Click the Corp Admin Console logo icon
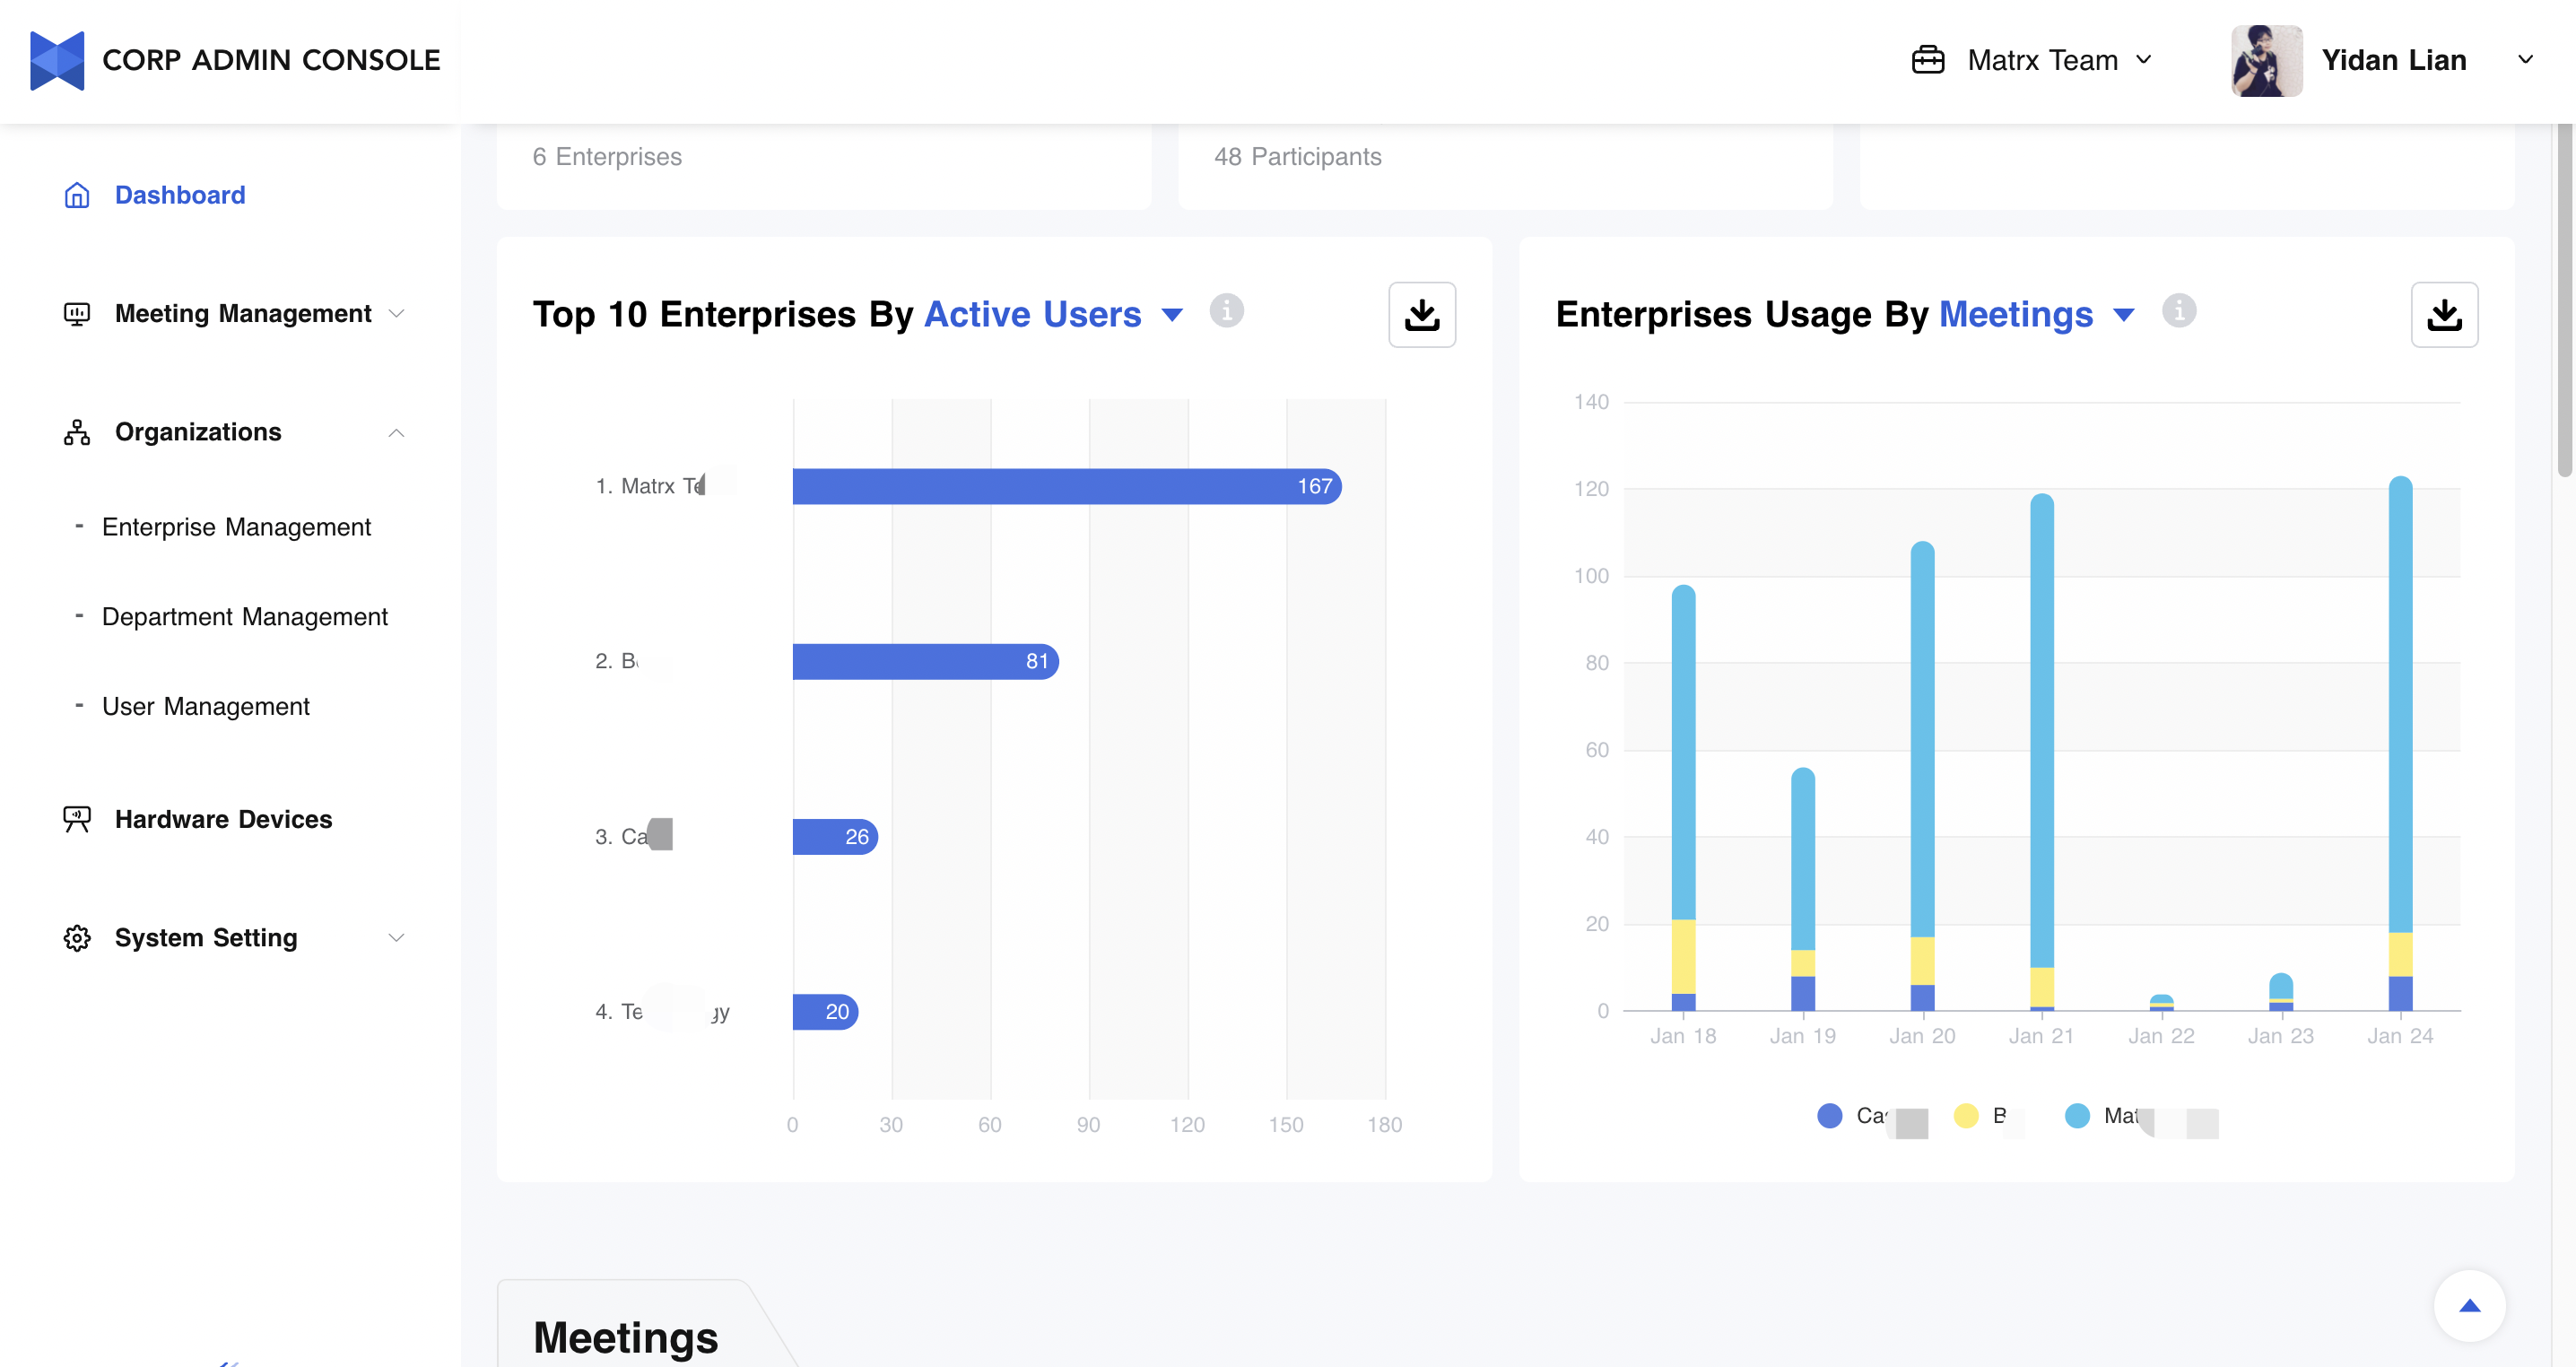The image size is (2576, 1367). point(57,60)
